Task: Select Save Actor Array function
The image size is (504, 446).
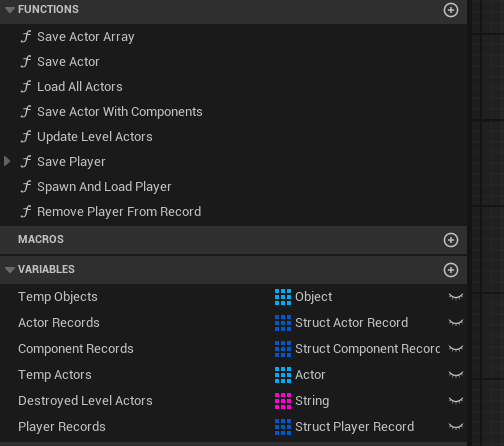Action: [86, 37]
